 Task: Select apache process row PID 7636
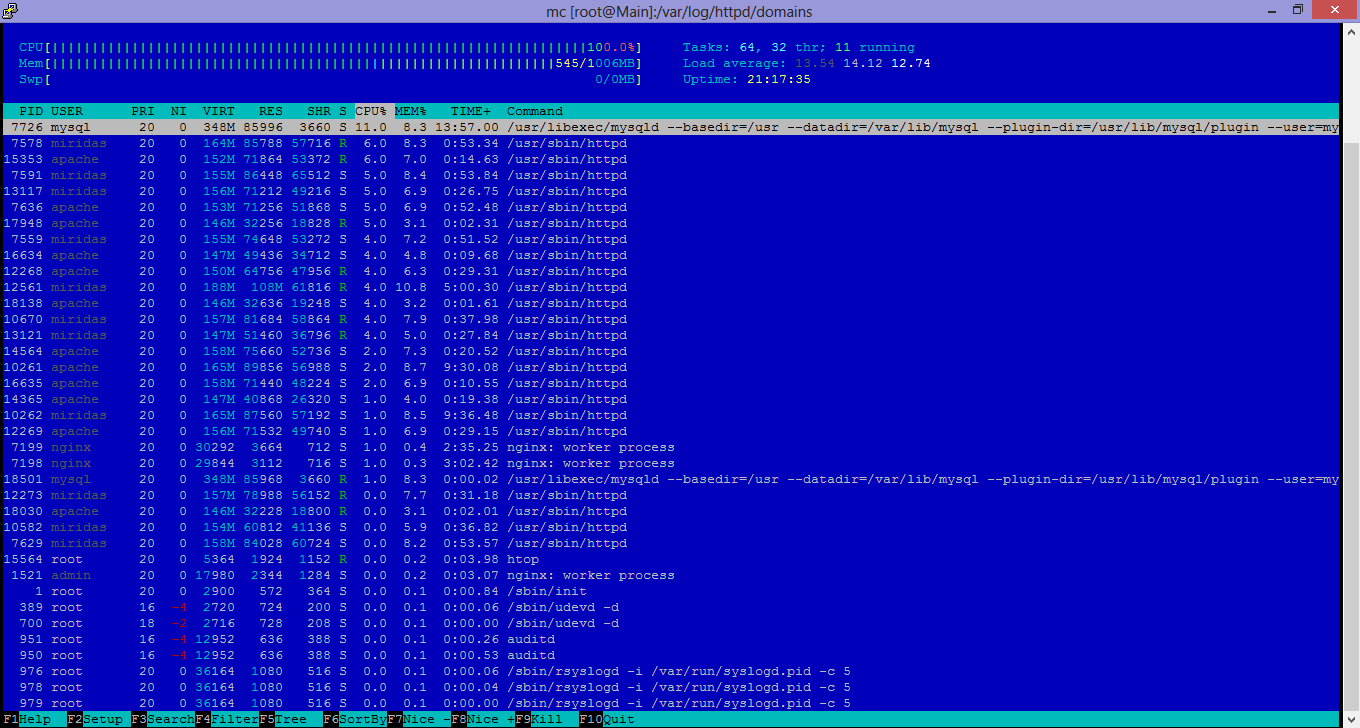click(x=670, y=207)
